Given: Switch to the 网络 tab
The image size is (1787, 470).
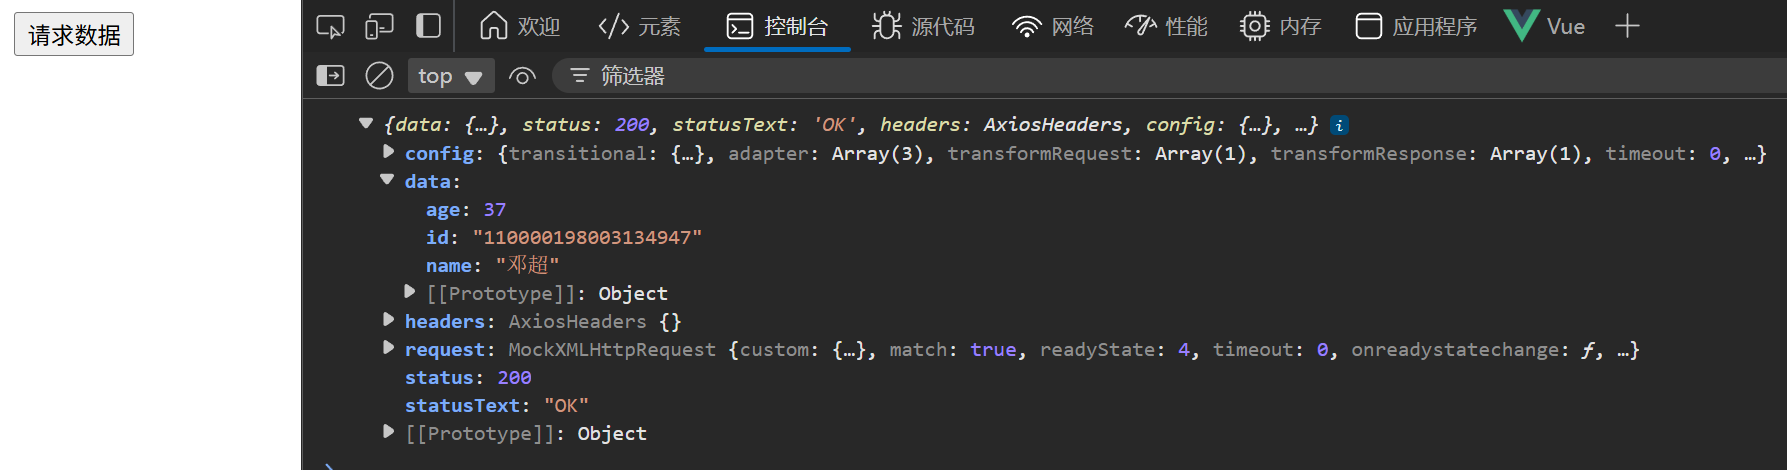Looking at the screenshot, I should pyautogui.click(x=1053, y=26).
